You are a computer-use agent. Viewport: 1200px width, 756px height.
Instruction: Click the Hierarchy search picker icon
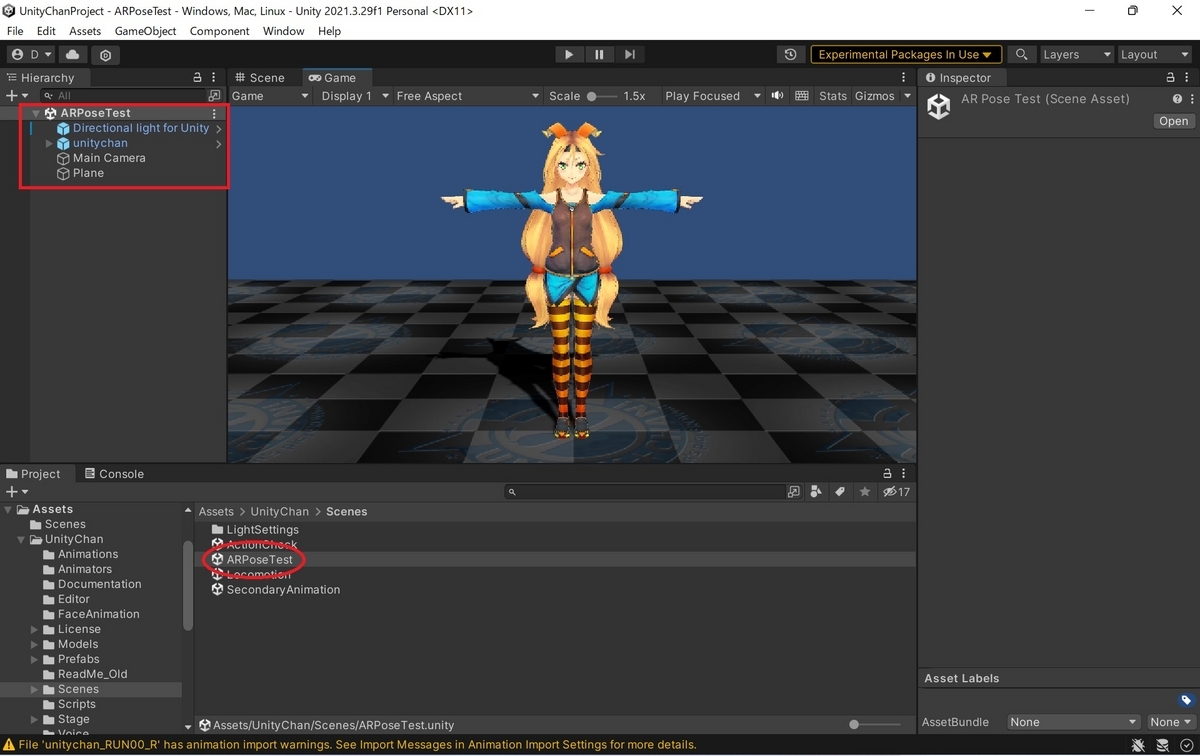(x=214, y=96)
